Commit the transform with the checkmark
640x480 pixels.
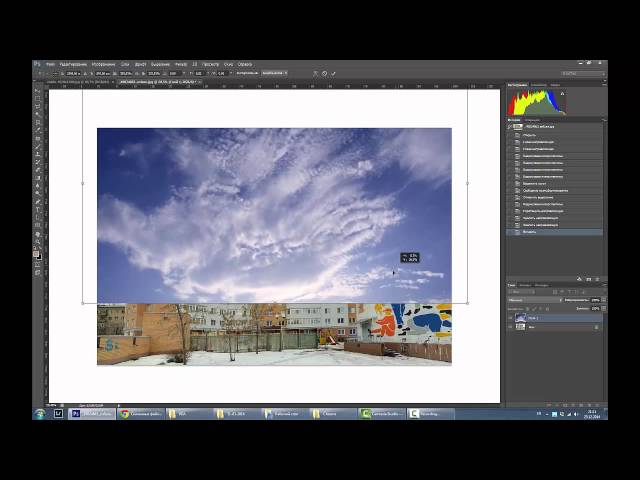[333, 73]
